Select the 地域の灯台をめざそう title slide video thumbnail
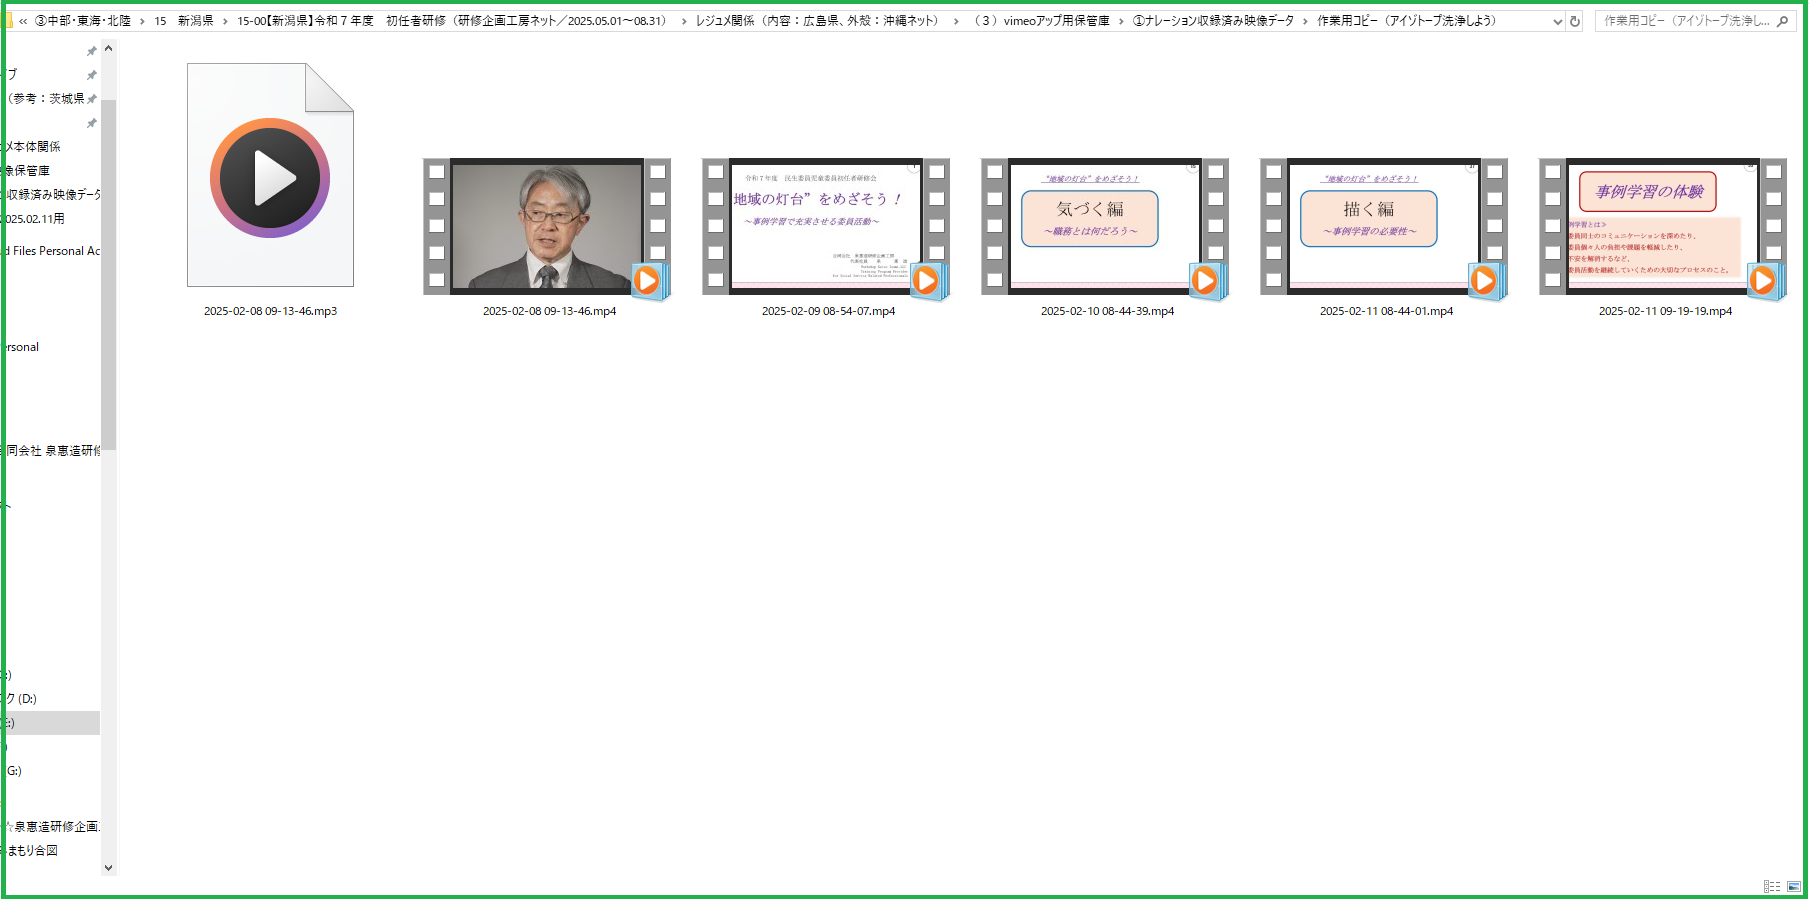The image size is (1809, 899). click(826, 227)
